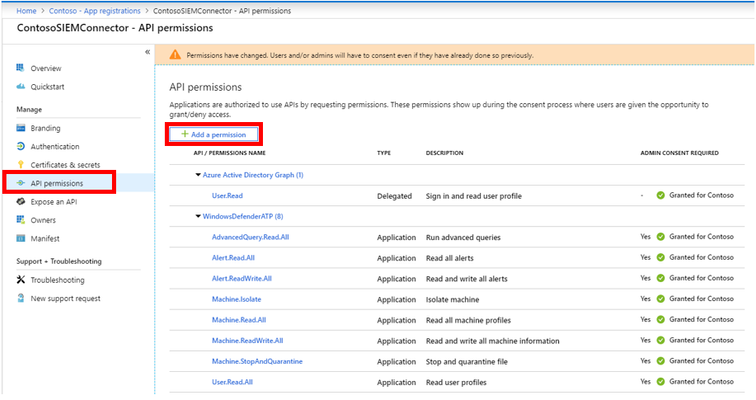The width and height of the screenshot is (756, 400).
Task: Open Machine.Isolate permission
Action: [x=236, y=299]
